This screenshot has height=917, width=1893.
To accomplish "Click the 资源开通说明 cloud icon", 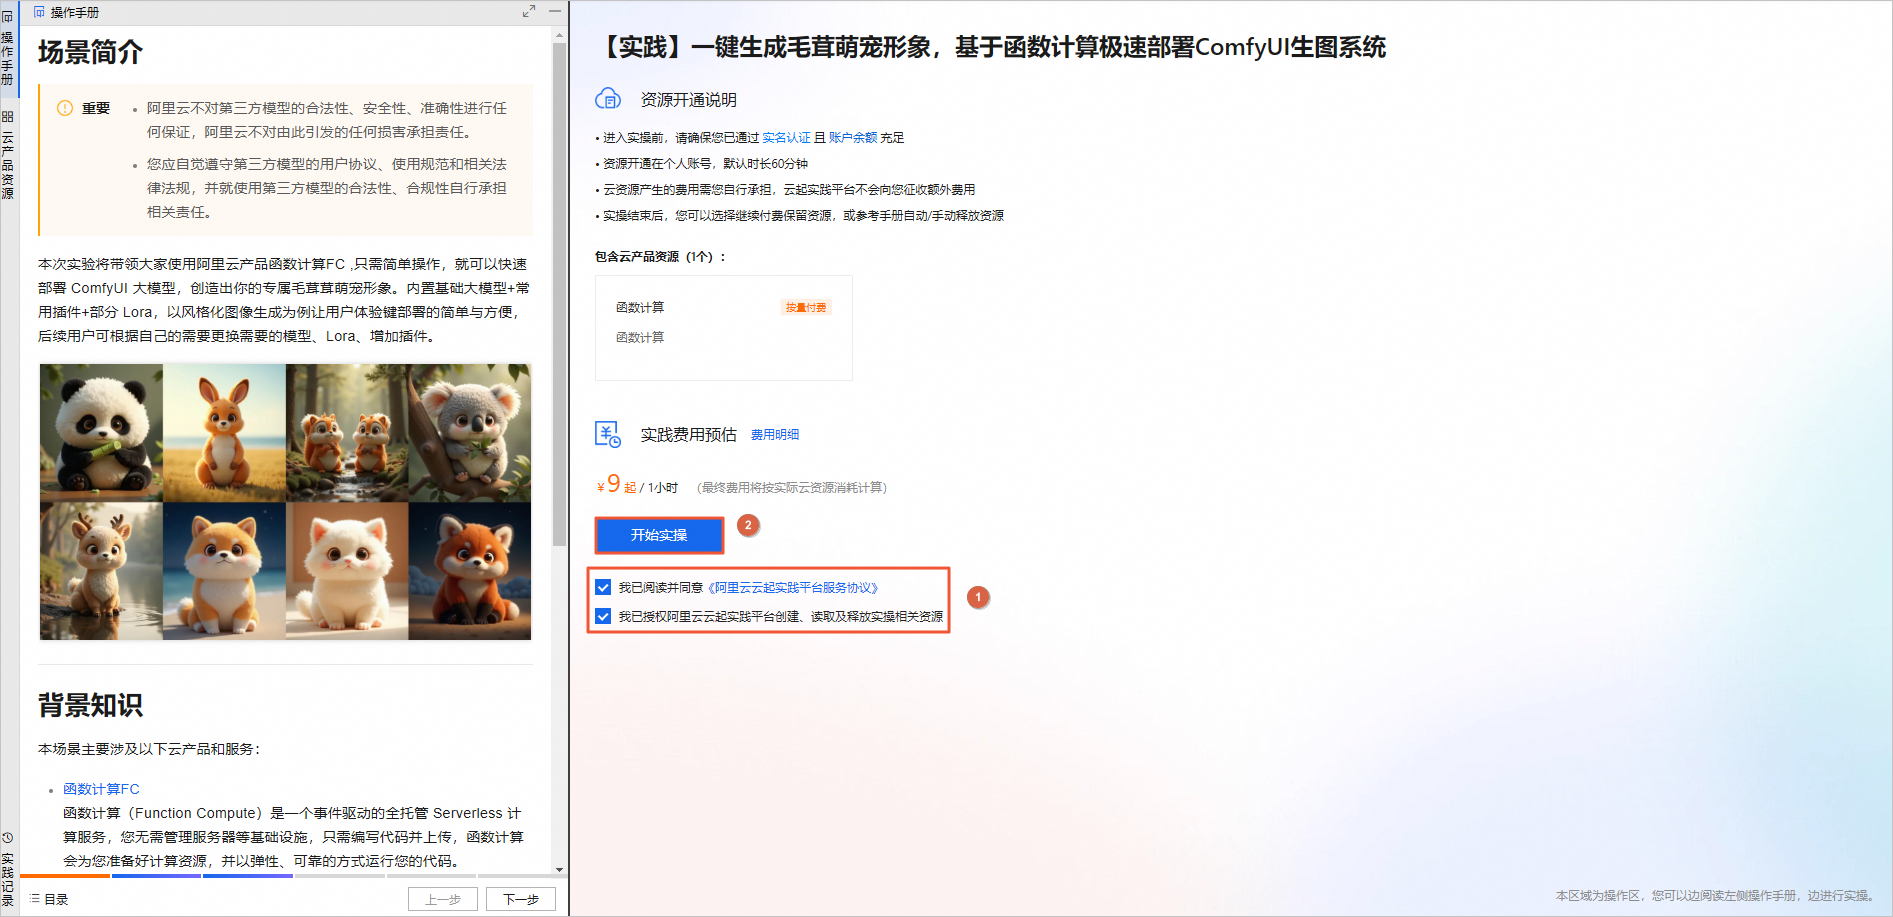I will click(x=608, y=99).
